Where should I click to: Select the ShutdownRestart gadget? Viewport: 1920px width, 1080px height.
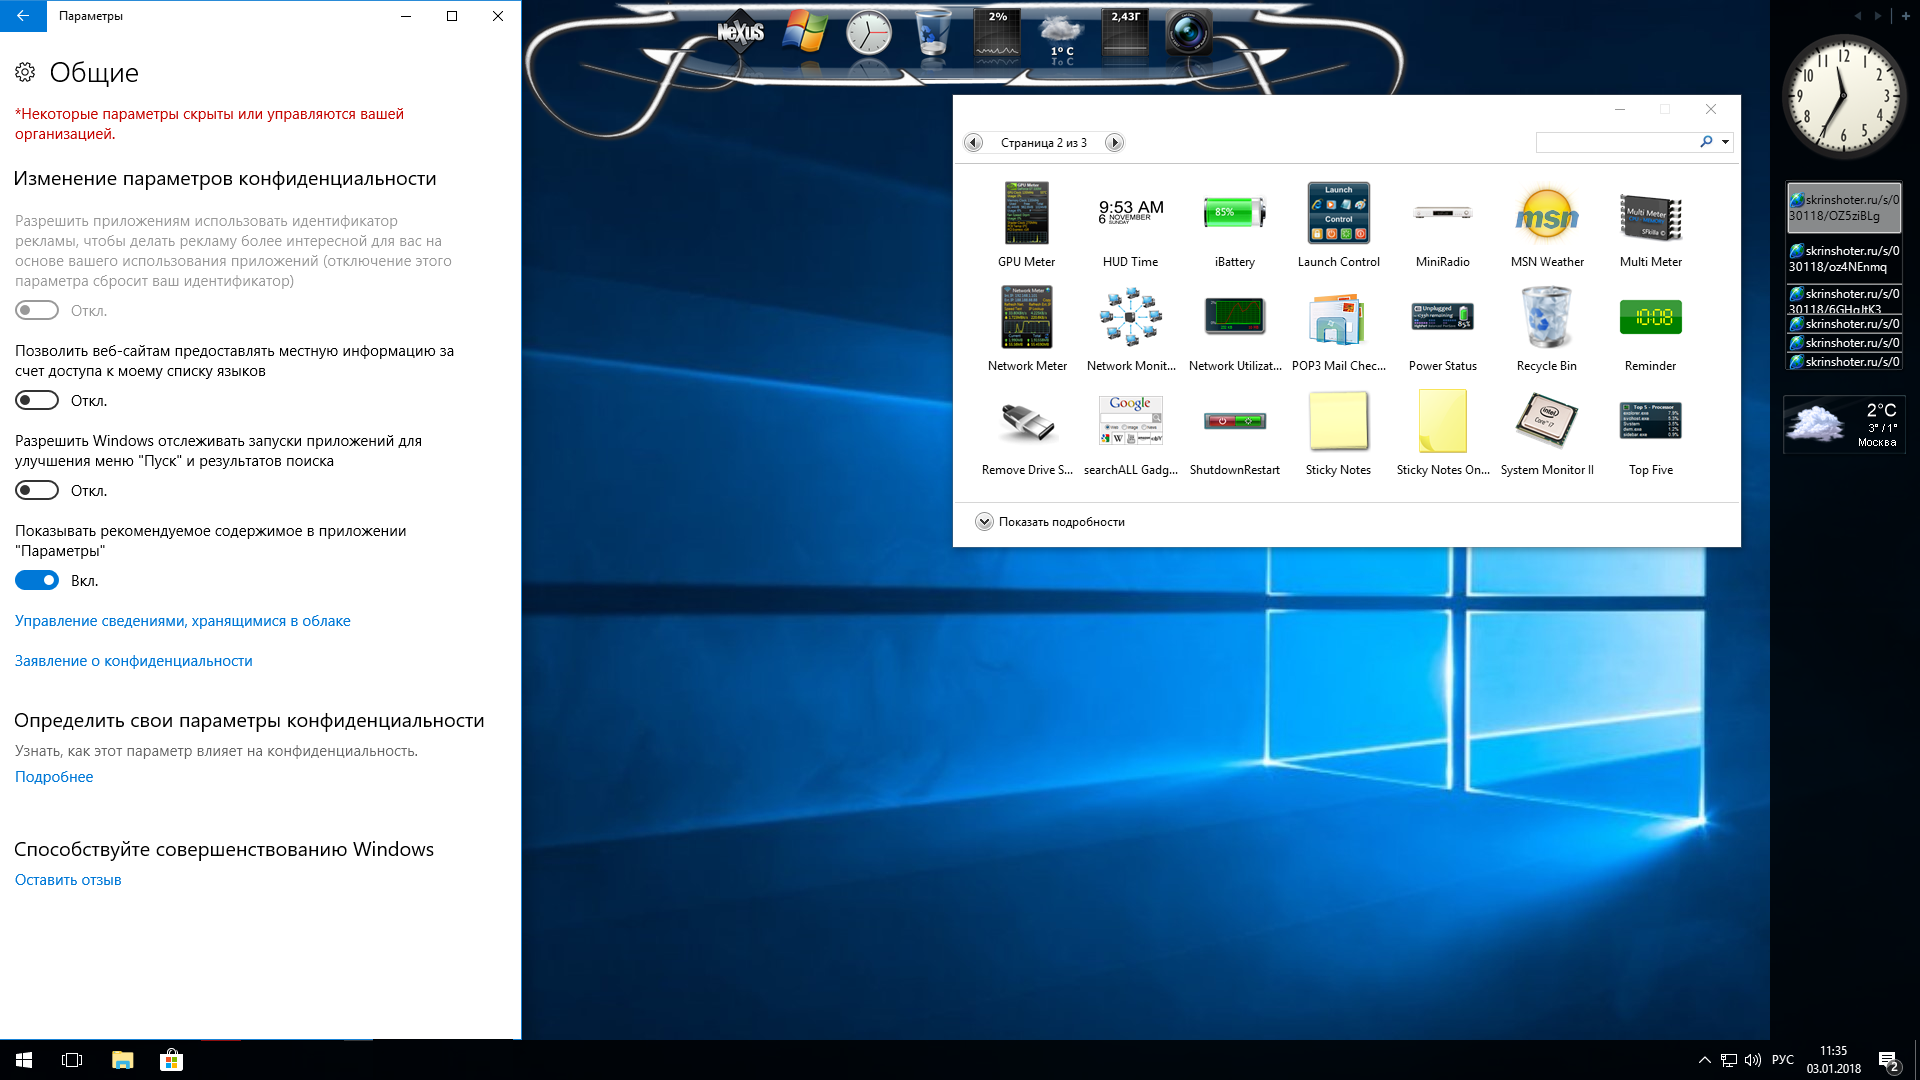click(1234, 422)
